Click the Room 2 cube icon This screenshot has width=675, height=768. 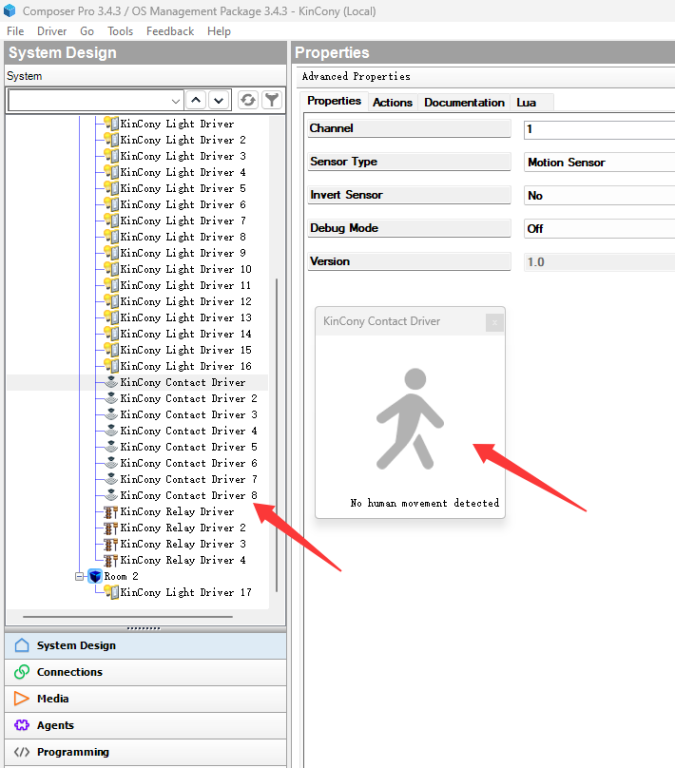(x=95, y=576)
